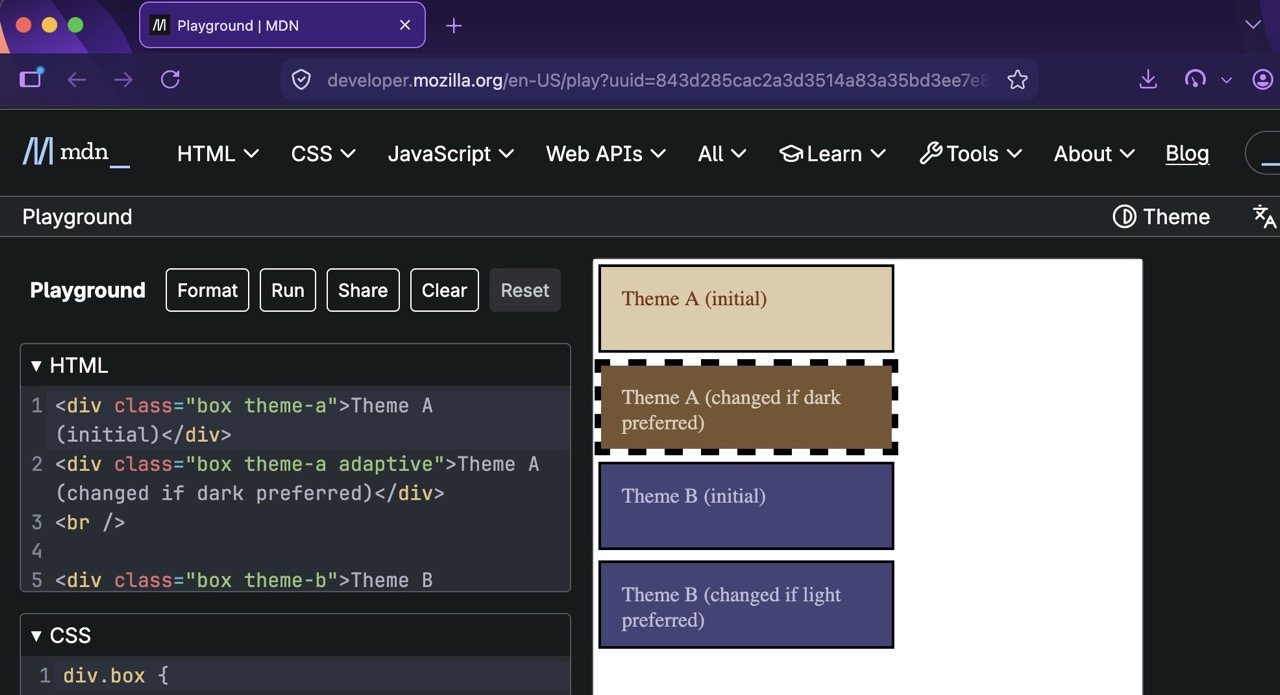The image size is (1280, 695).
Task: Click the Playground heading next to Format
Action: click(87, 290)
